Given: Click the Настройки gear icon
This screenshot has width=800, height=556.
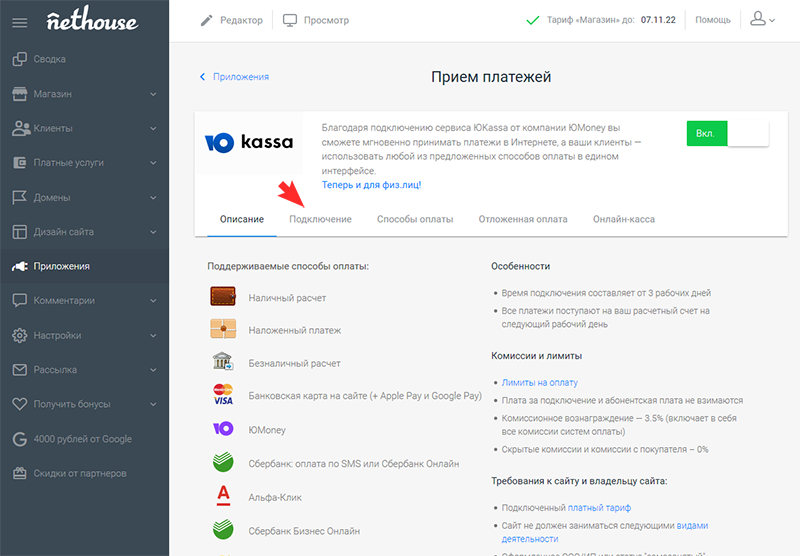Looking at the screenshot, I should 19,335.
